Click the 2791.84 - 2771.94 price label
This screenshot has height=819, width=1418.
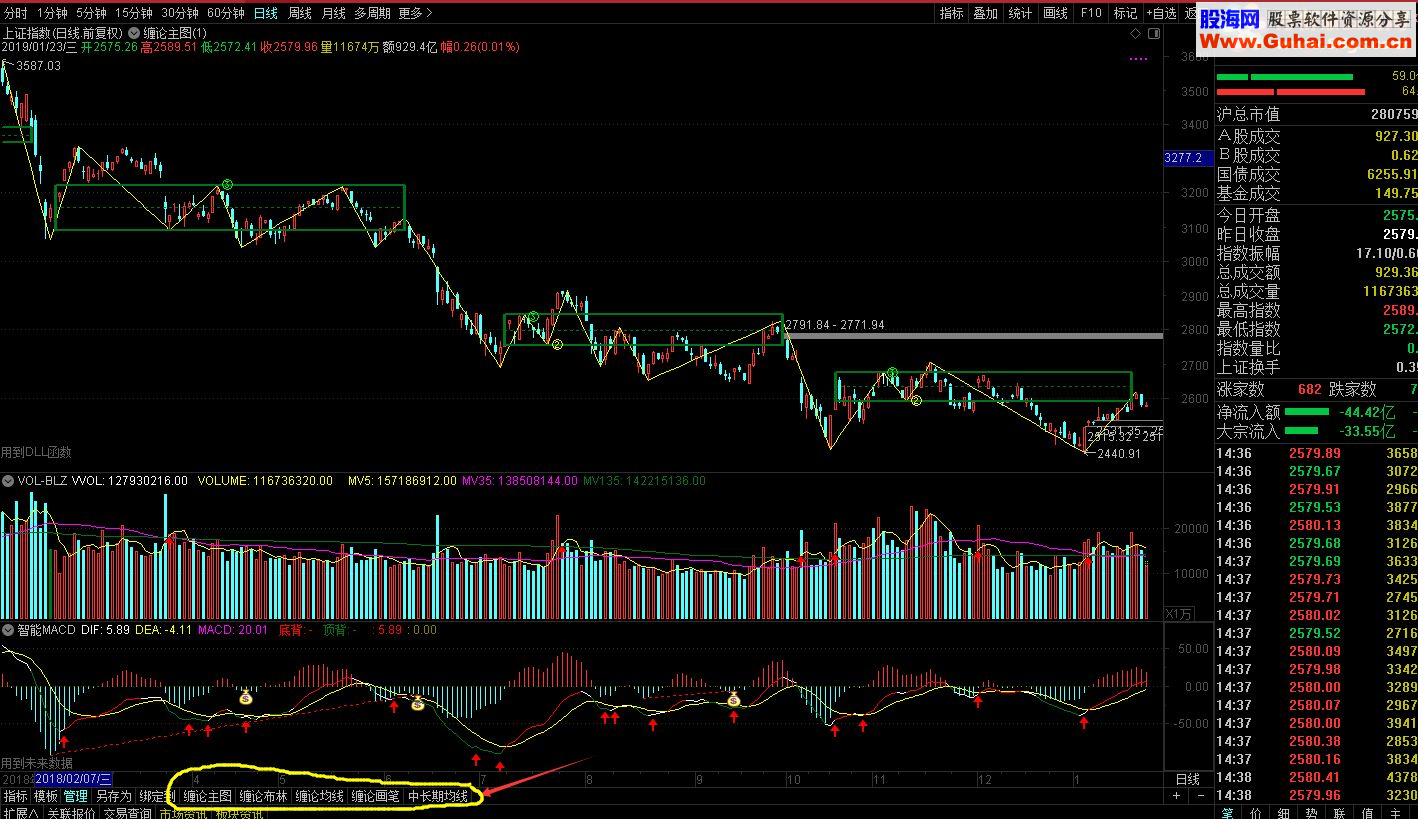(835, 325)
